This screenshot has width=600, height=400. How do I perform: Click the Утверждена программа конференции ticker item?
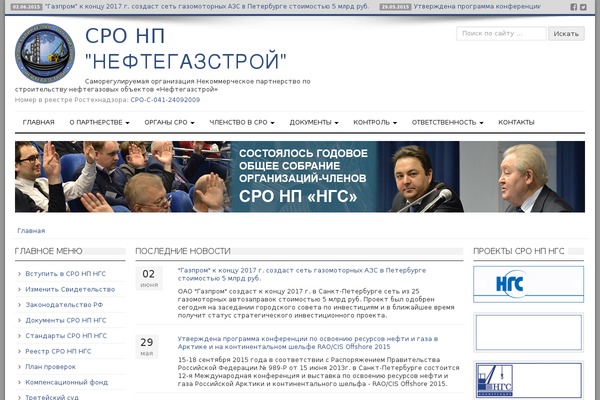477,7
